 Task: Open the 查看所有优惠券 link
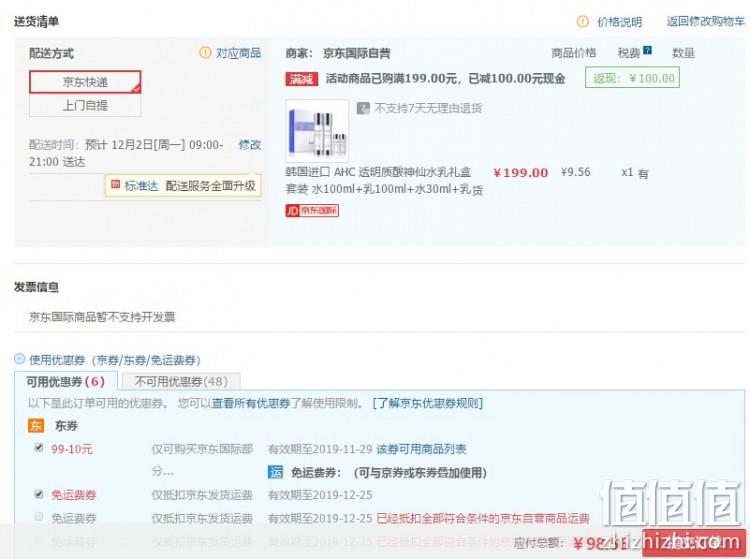(251, 403)
